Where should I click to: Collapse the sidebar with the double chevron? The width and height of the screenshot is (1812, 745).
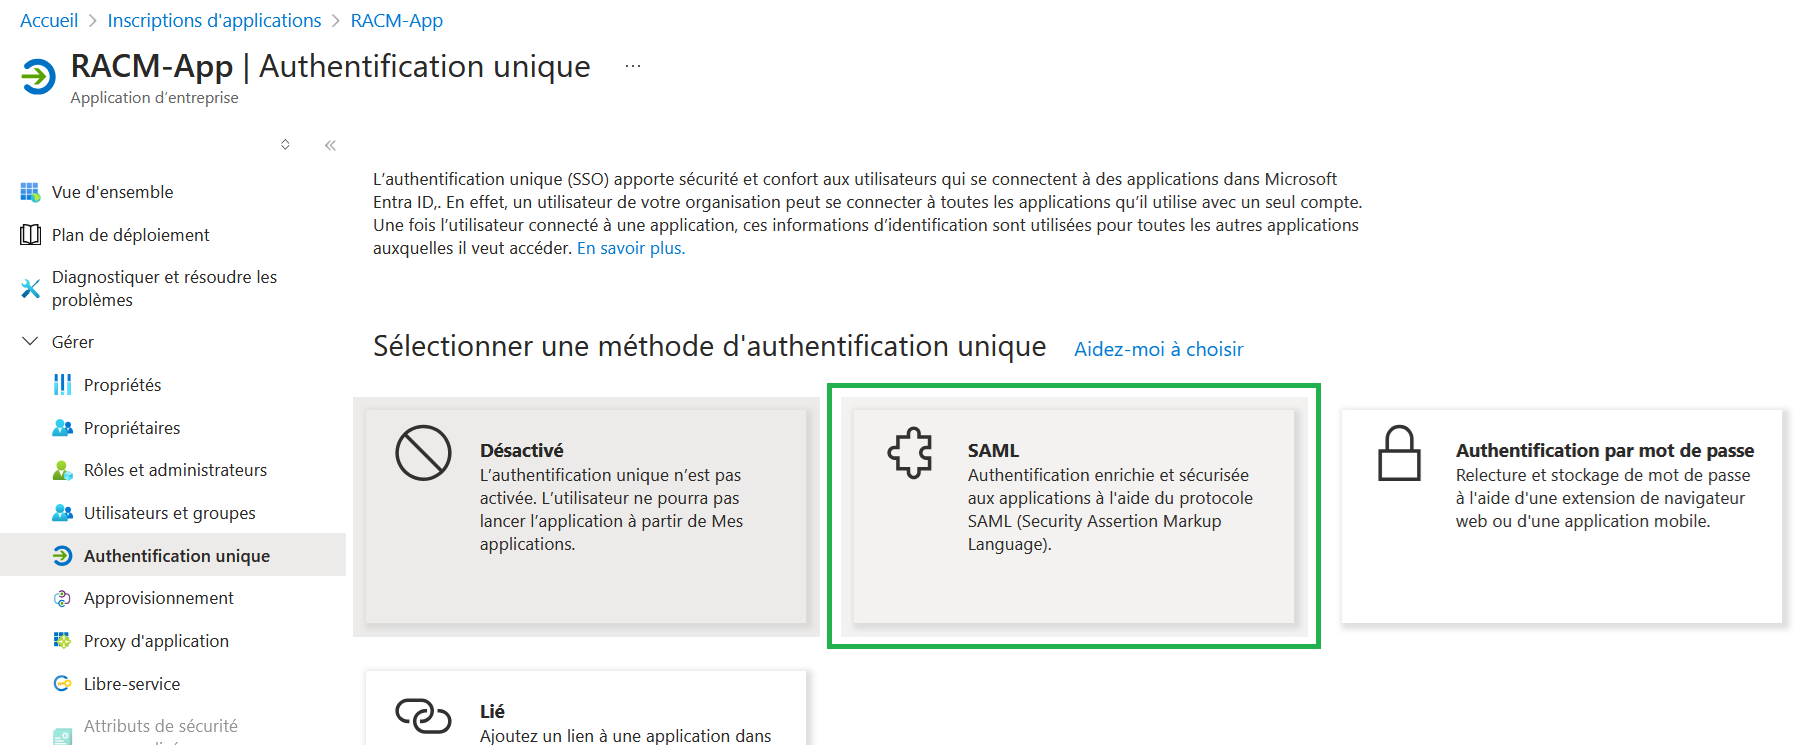330,145
